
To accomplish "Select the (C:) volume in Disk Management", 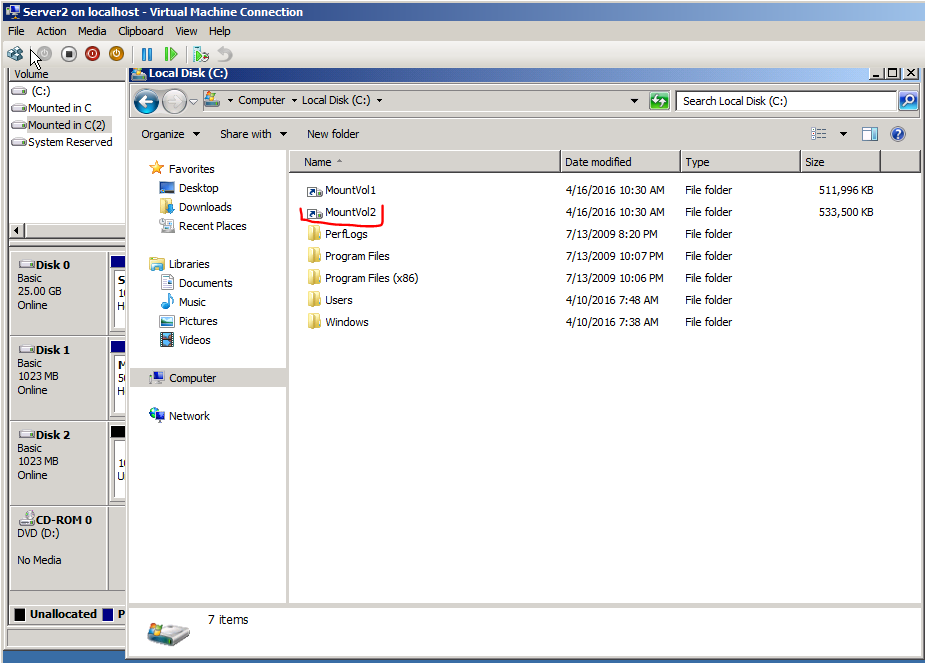I will point(40,91).
